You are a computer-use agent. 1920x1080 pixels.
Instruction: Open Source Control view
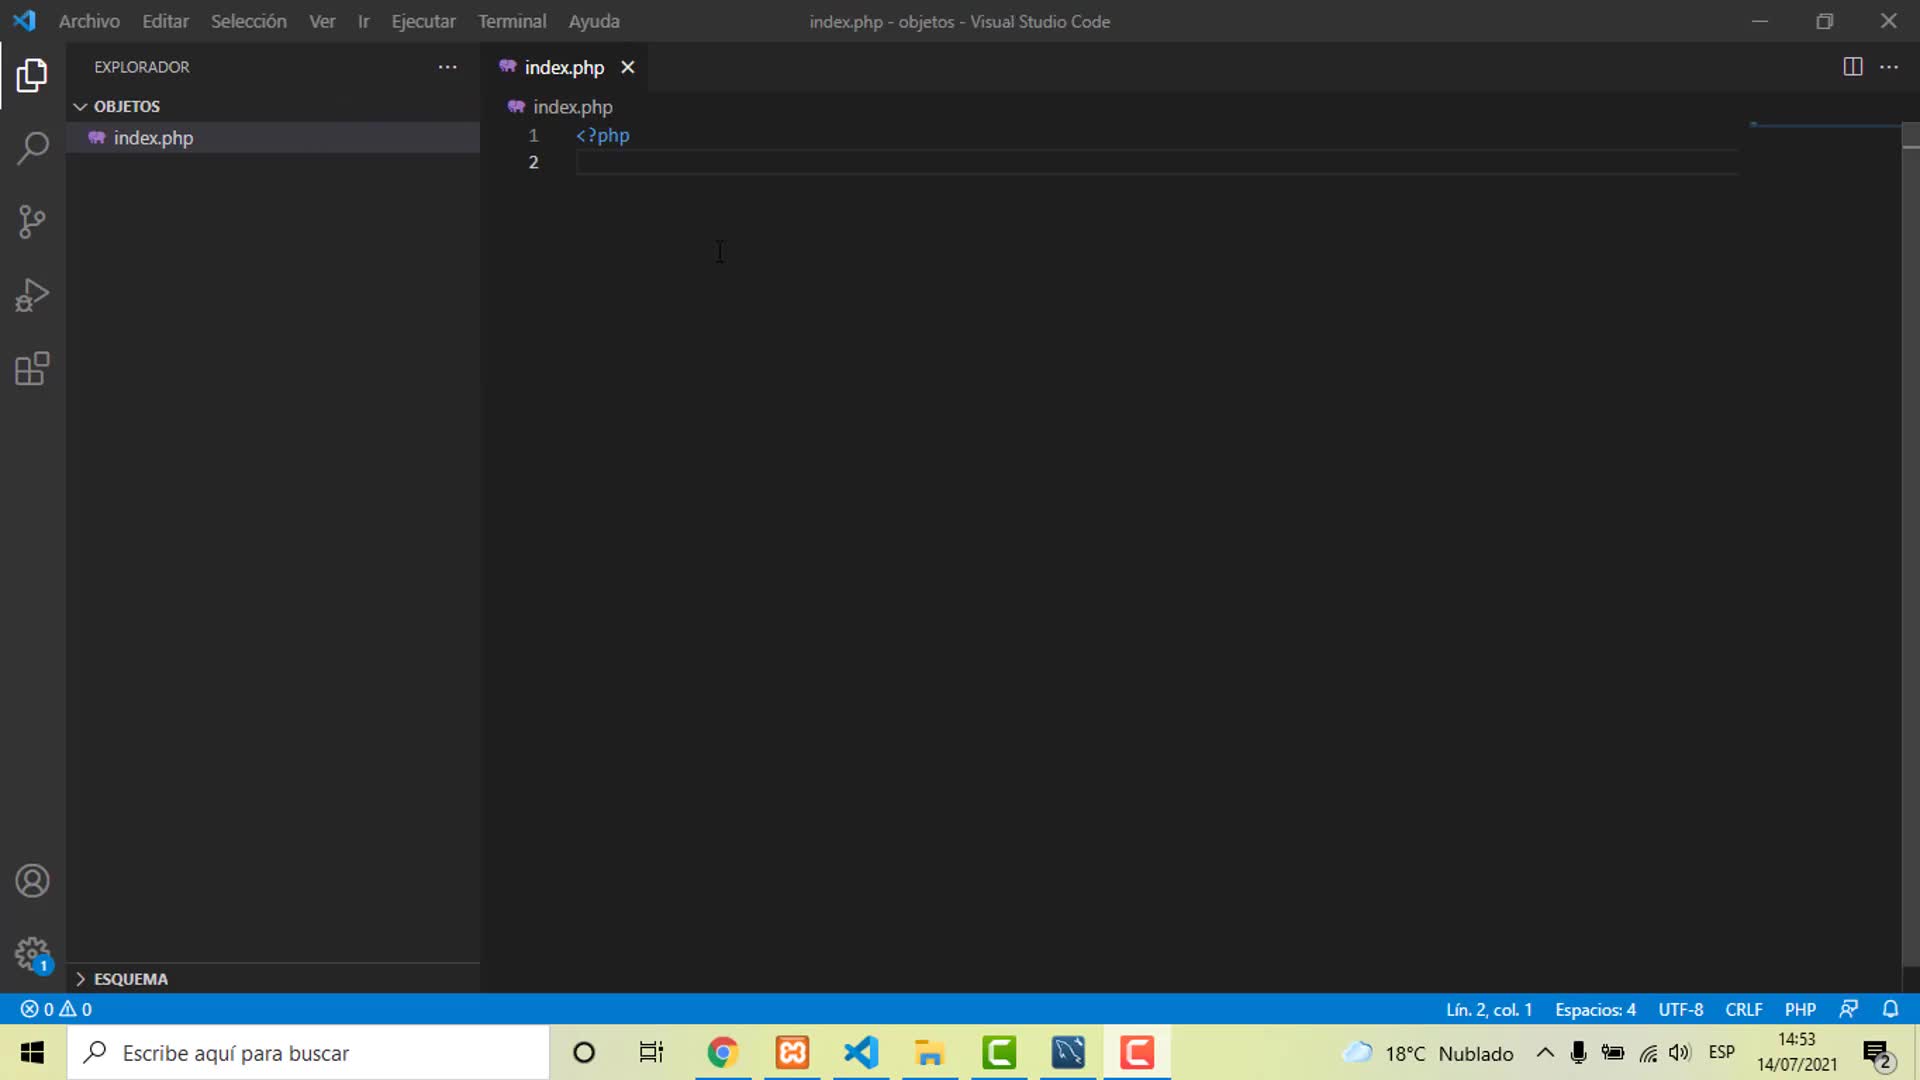pyautogui.click(x=32, y=222)
